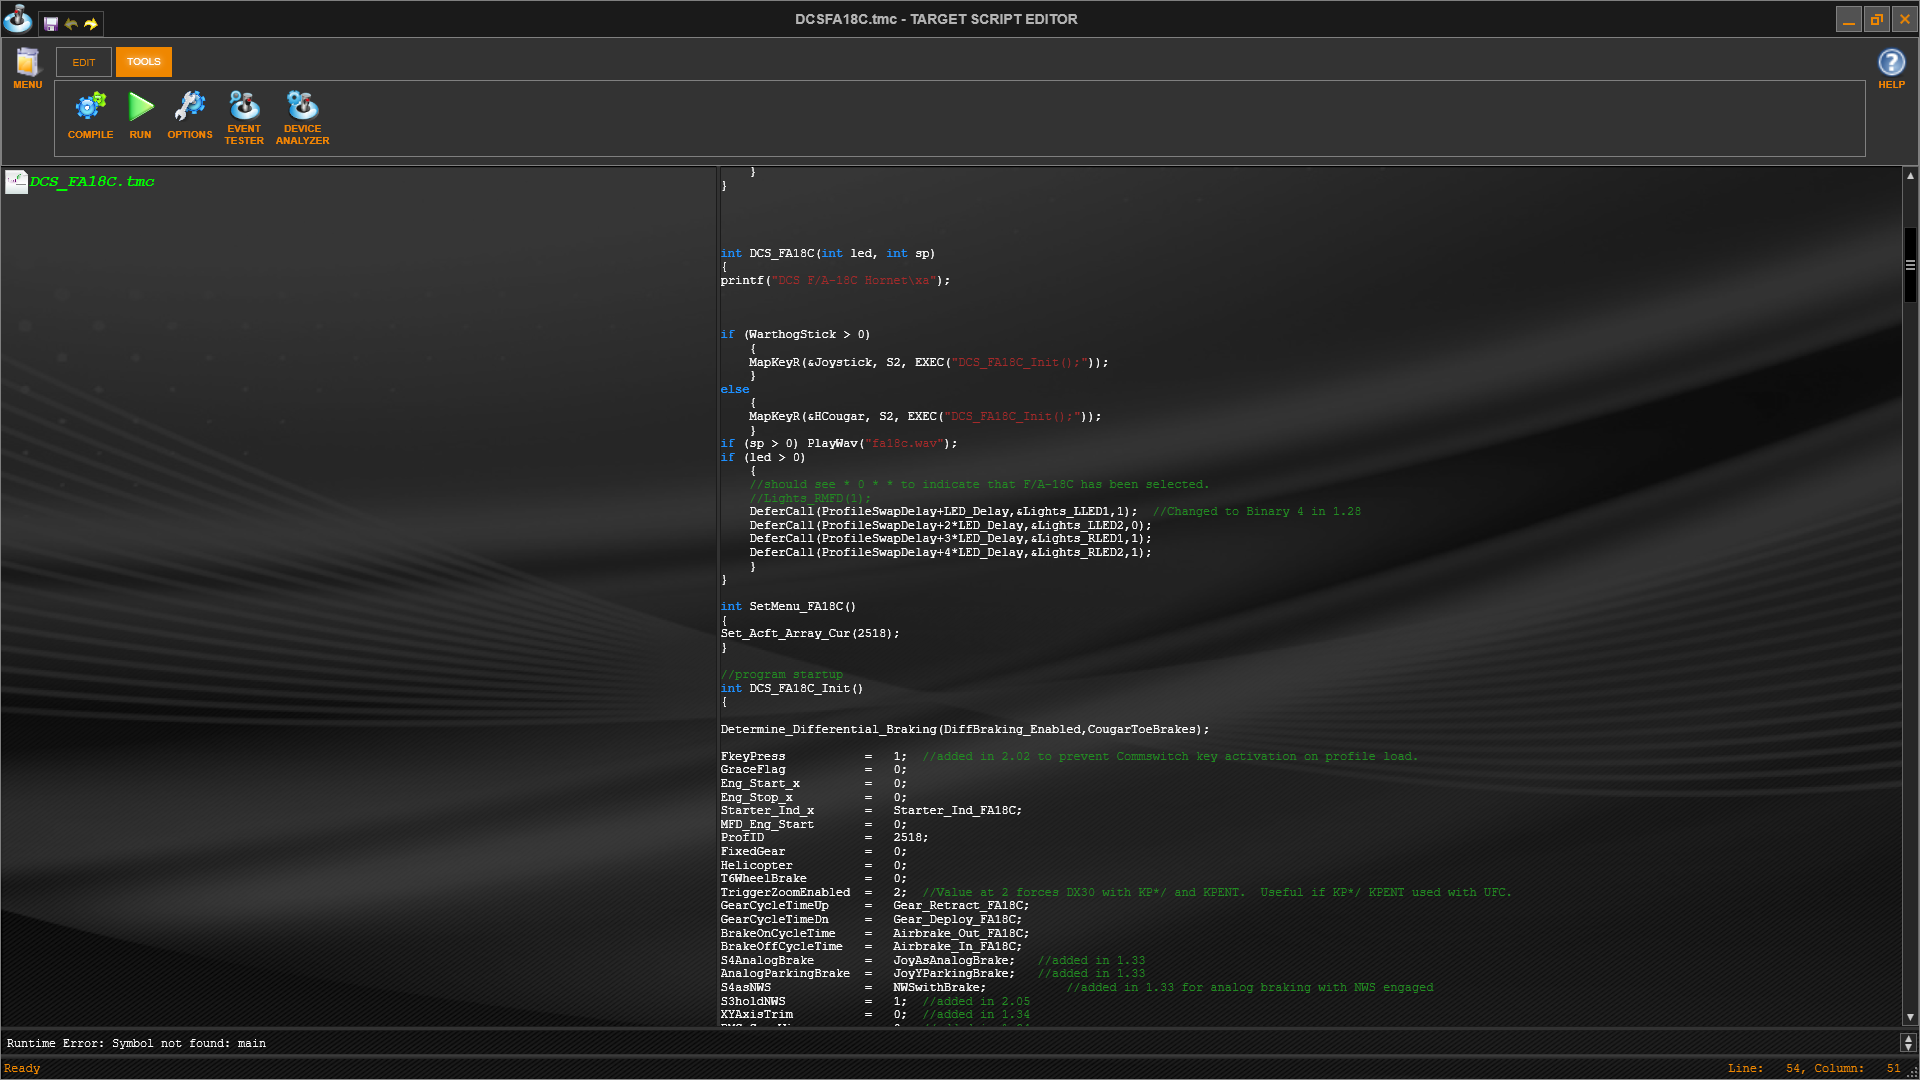Launch the Event Tester tool
Image resolution: width=1920 pixels, height=1080 pixels.
(244, 118)
